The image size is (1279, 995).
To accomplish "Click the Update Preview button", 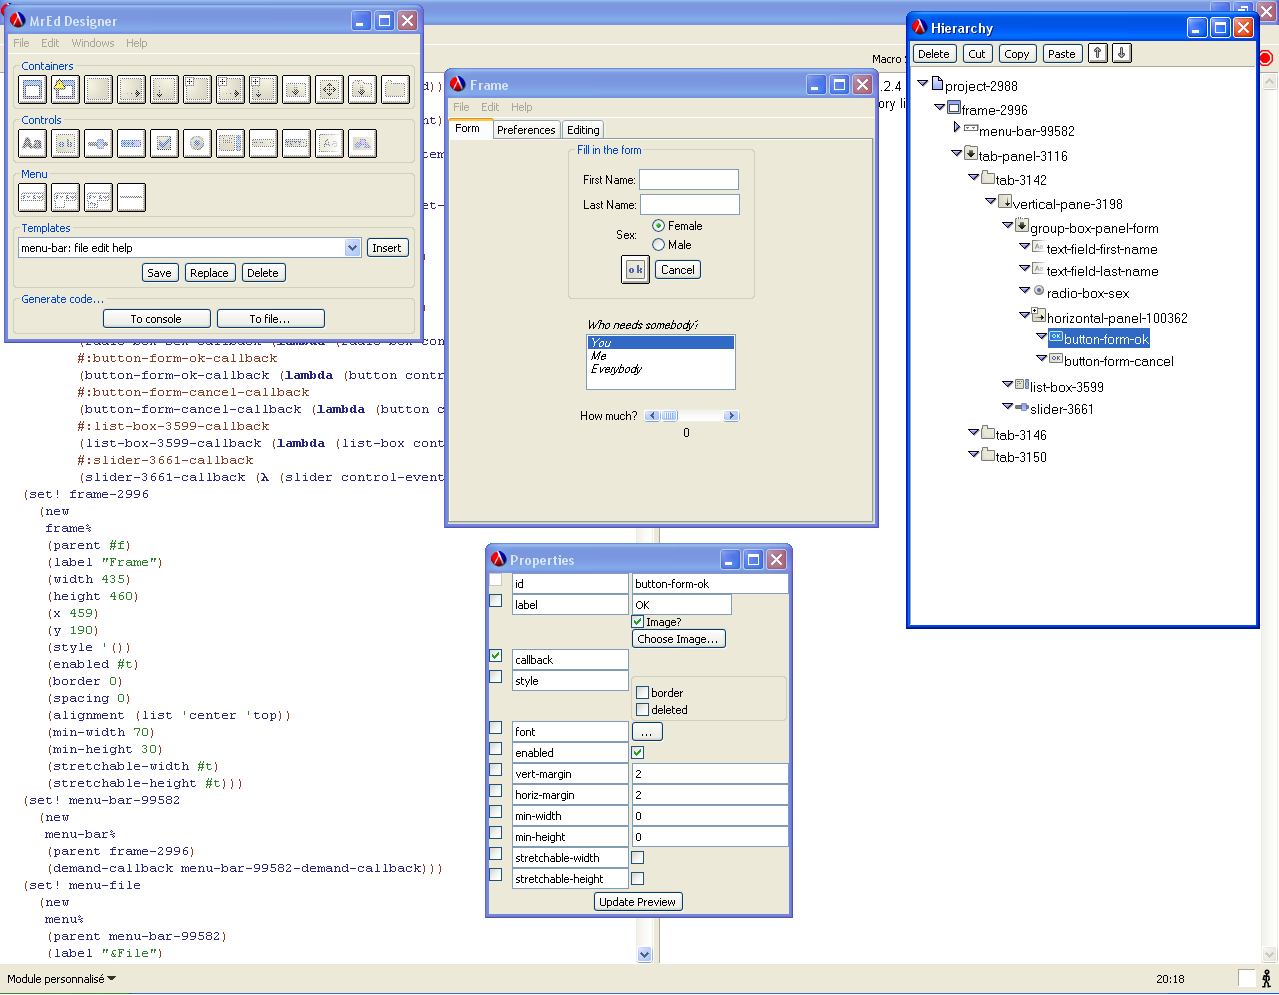I will pos(637,902).
